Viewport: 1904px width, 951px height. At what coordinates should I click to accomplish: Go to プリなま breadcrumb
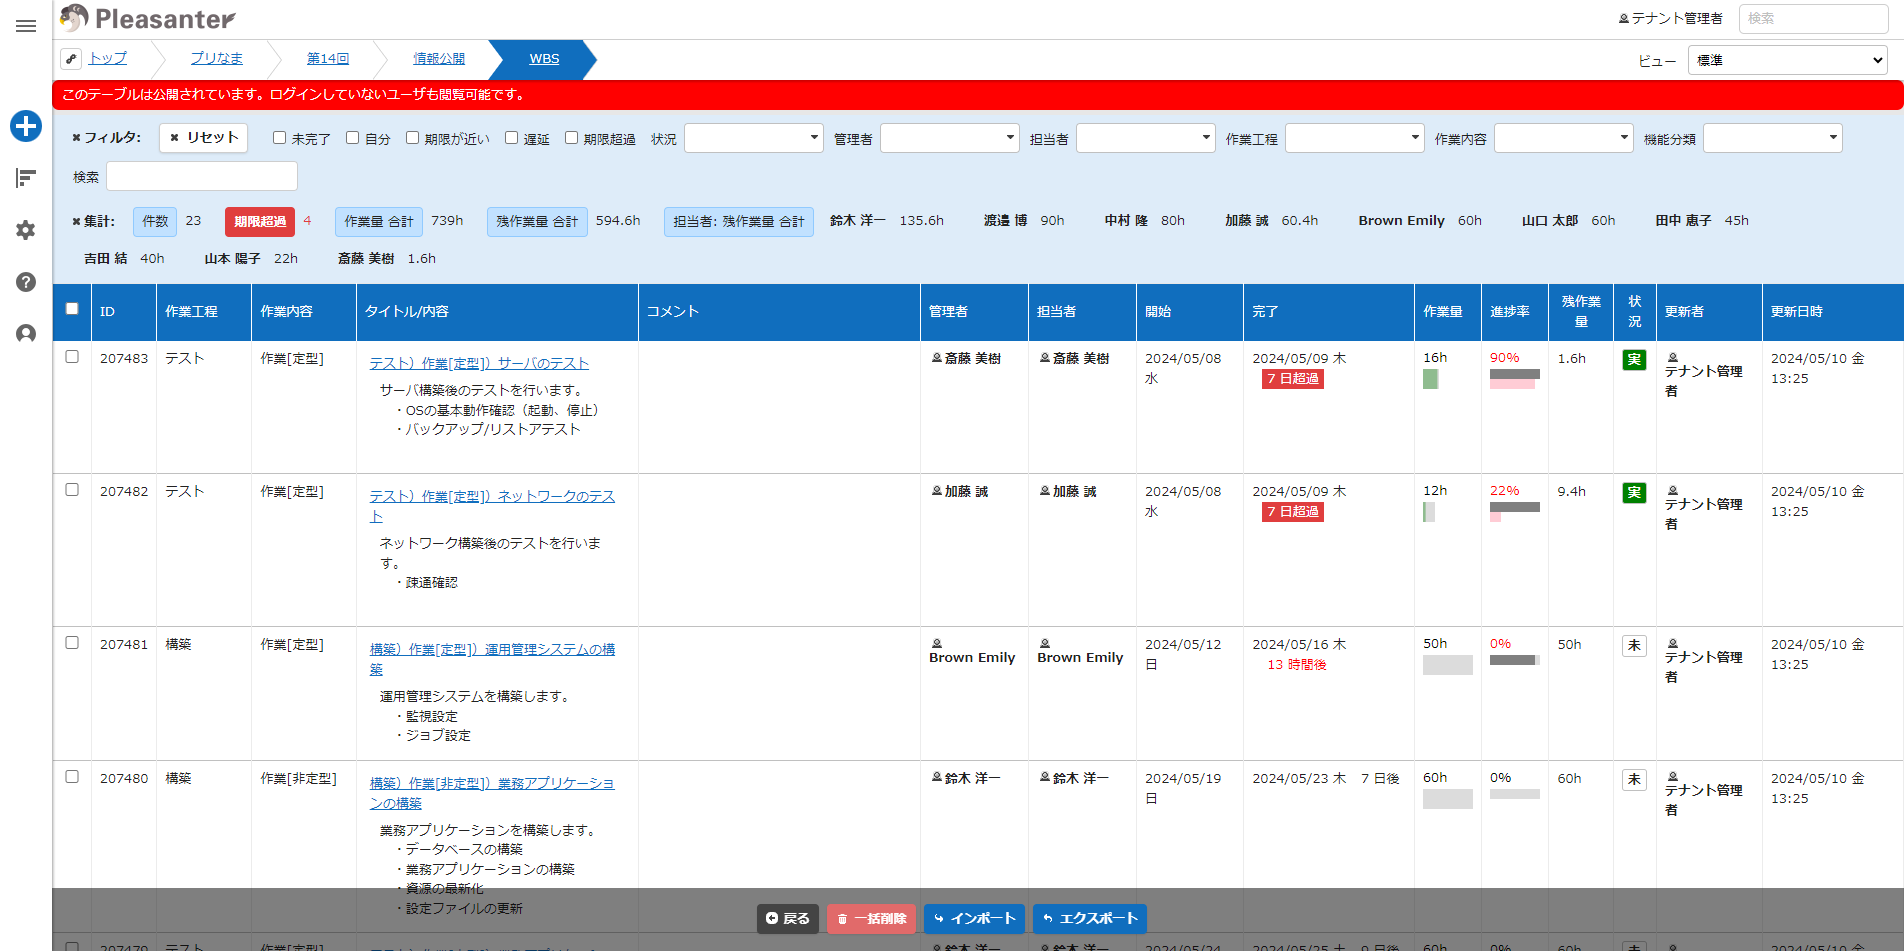click(217, 59)
